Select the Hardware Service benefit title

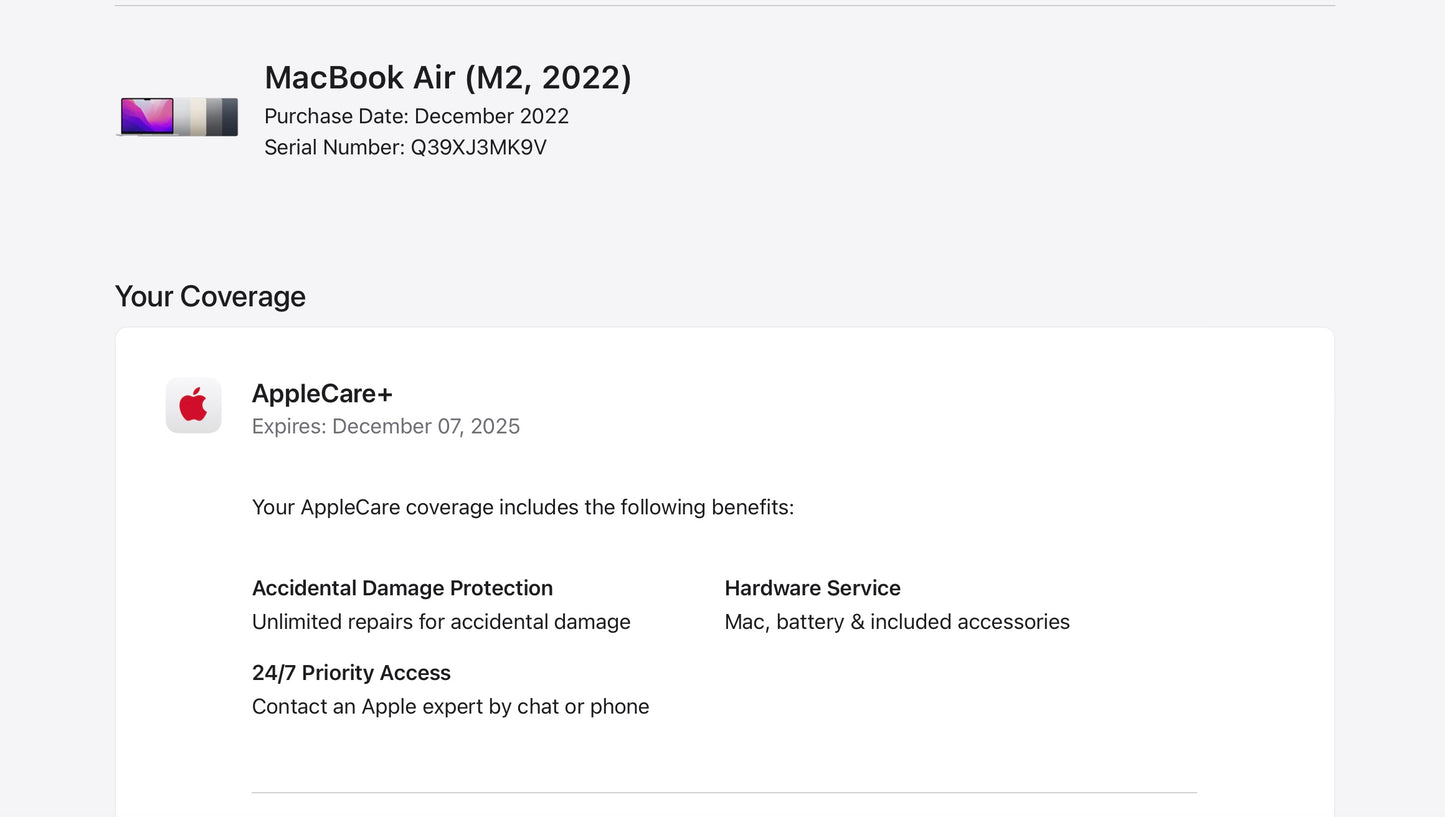(x=812, y=588)
